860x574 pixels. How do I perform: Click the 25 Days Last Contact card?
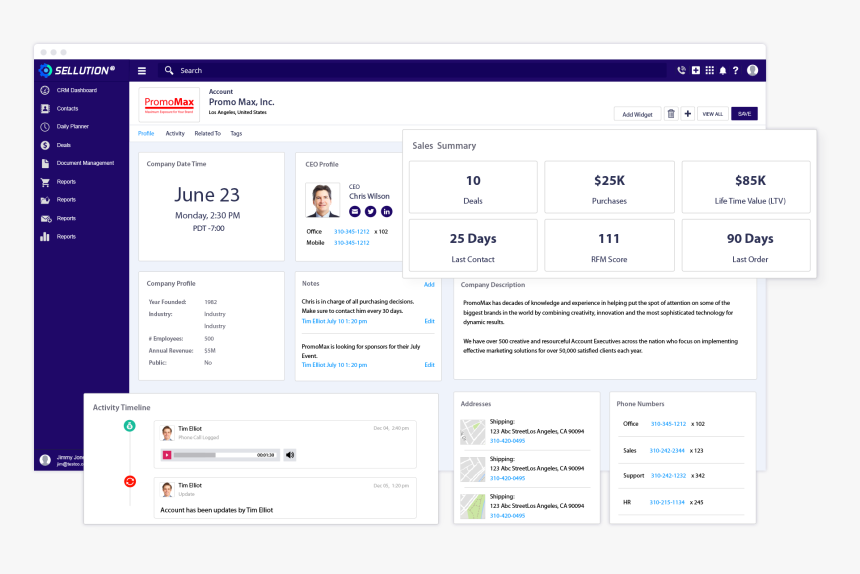[473, 246]
